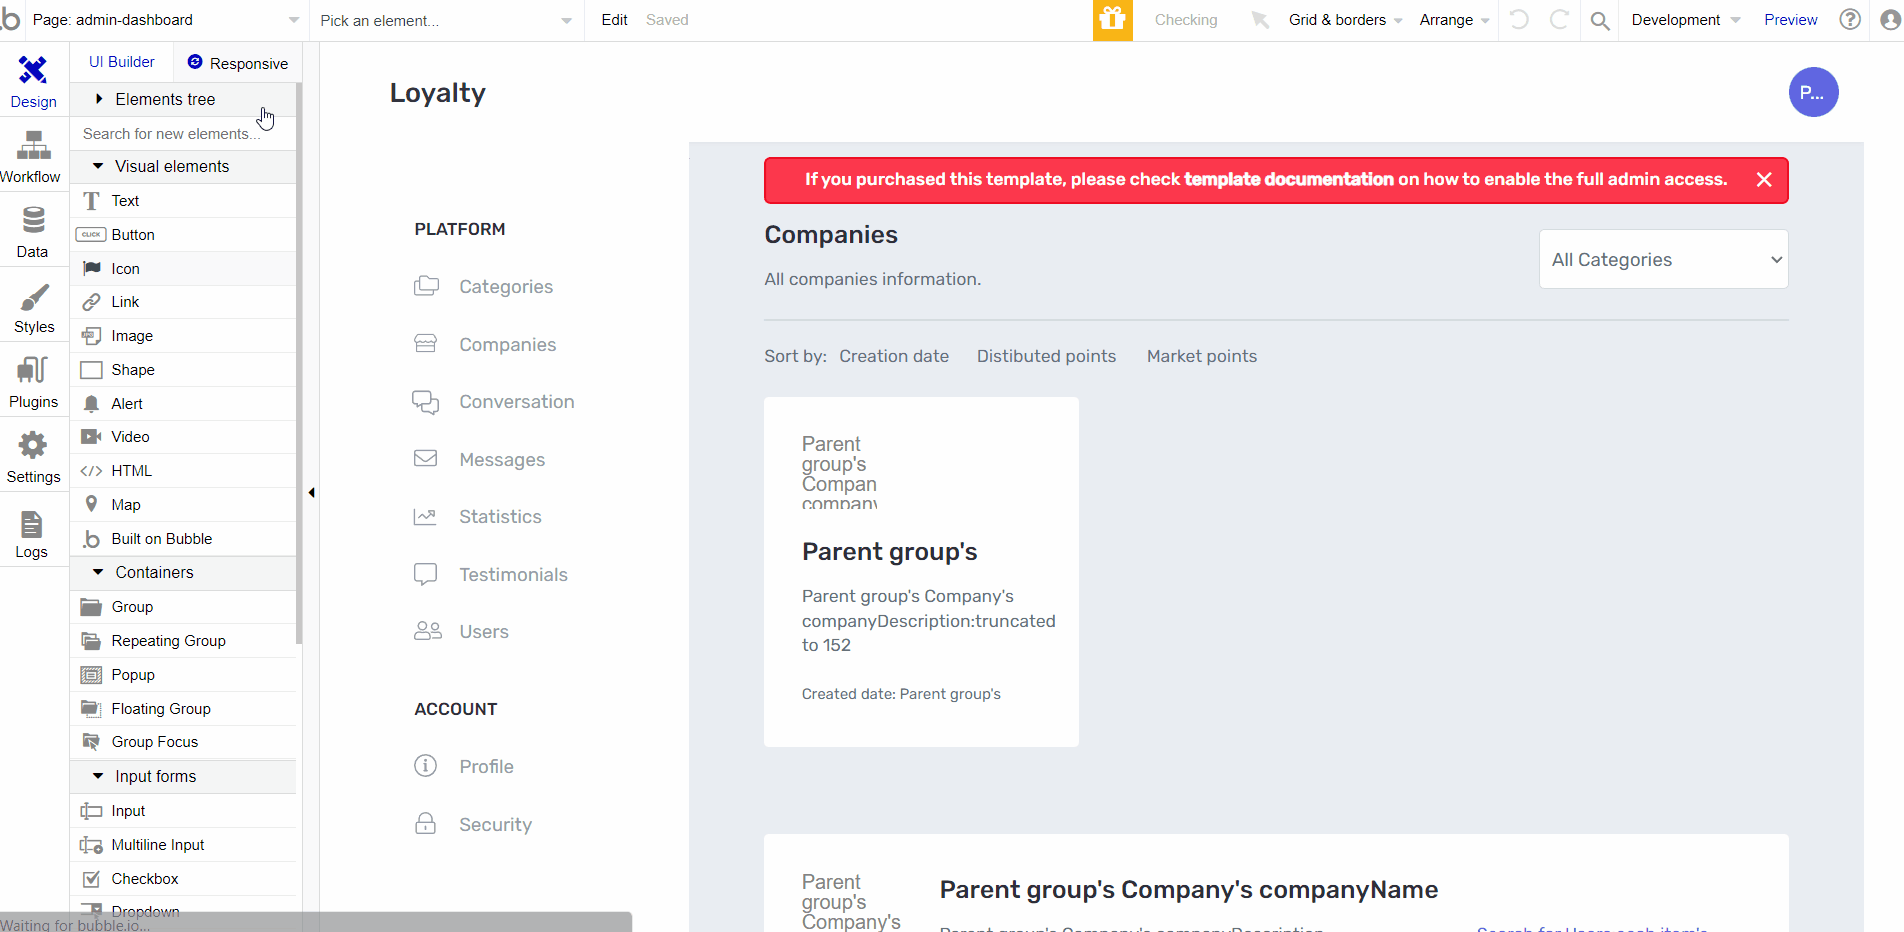Open the All Categories dropdown
Image resolution: width=1904 pixels, height=932 pixels.
(1663, 260)
